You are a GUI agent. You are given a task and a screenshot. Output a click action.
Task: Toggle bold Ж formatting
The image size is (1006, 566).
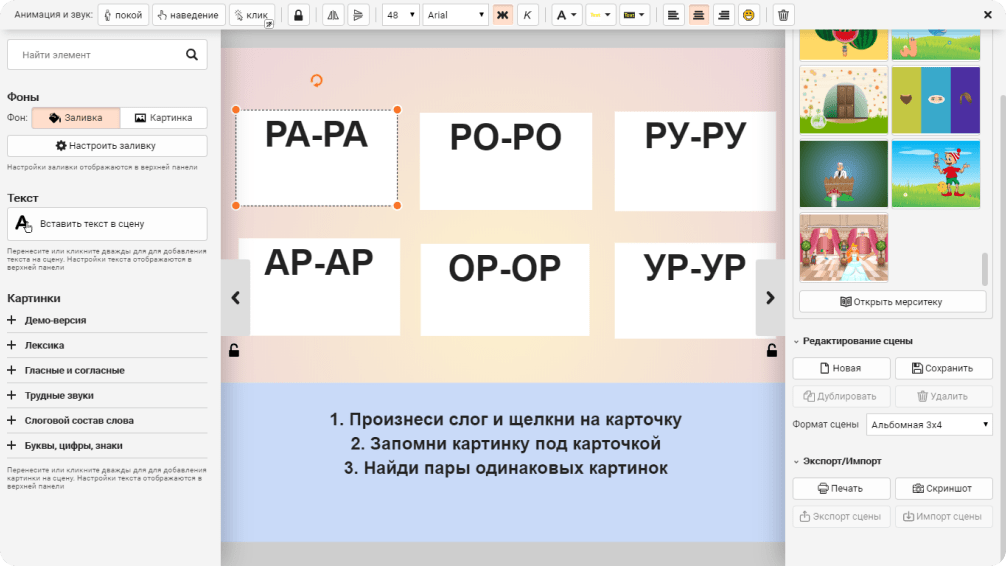503,15
